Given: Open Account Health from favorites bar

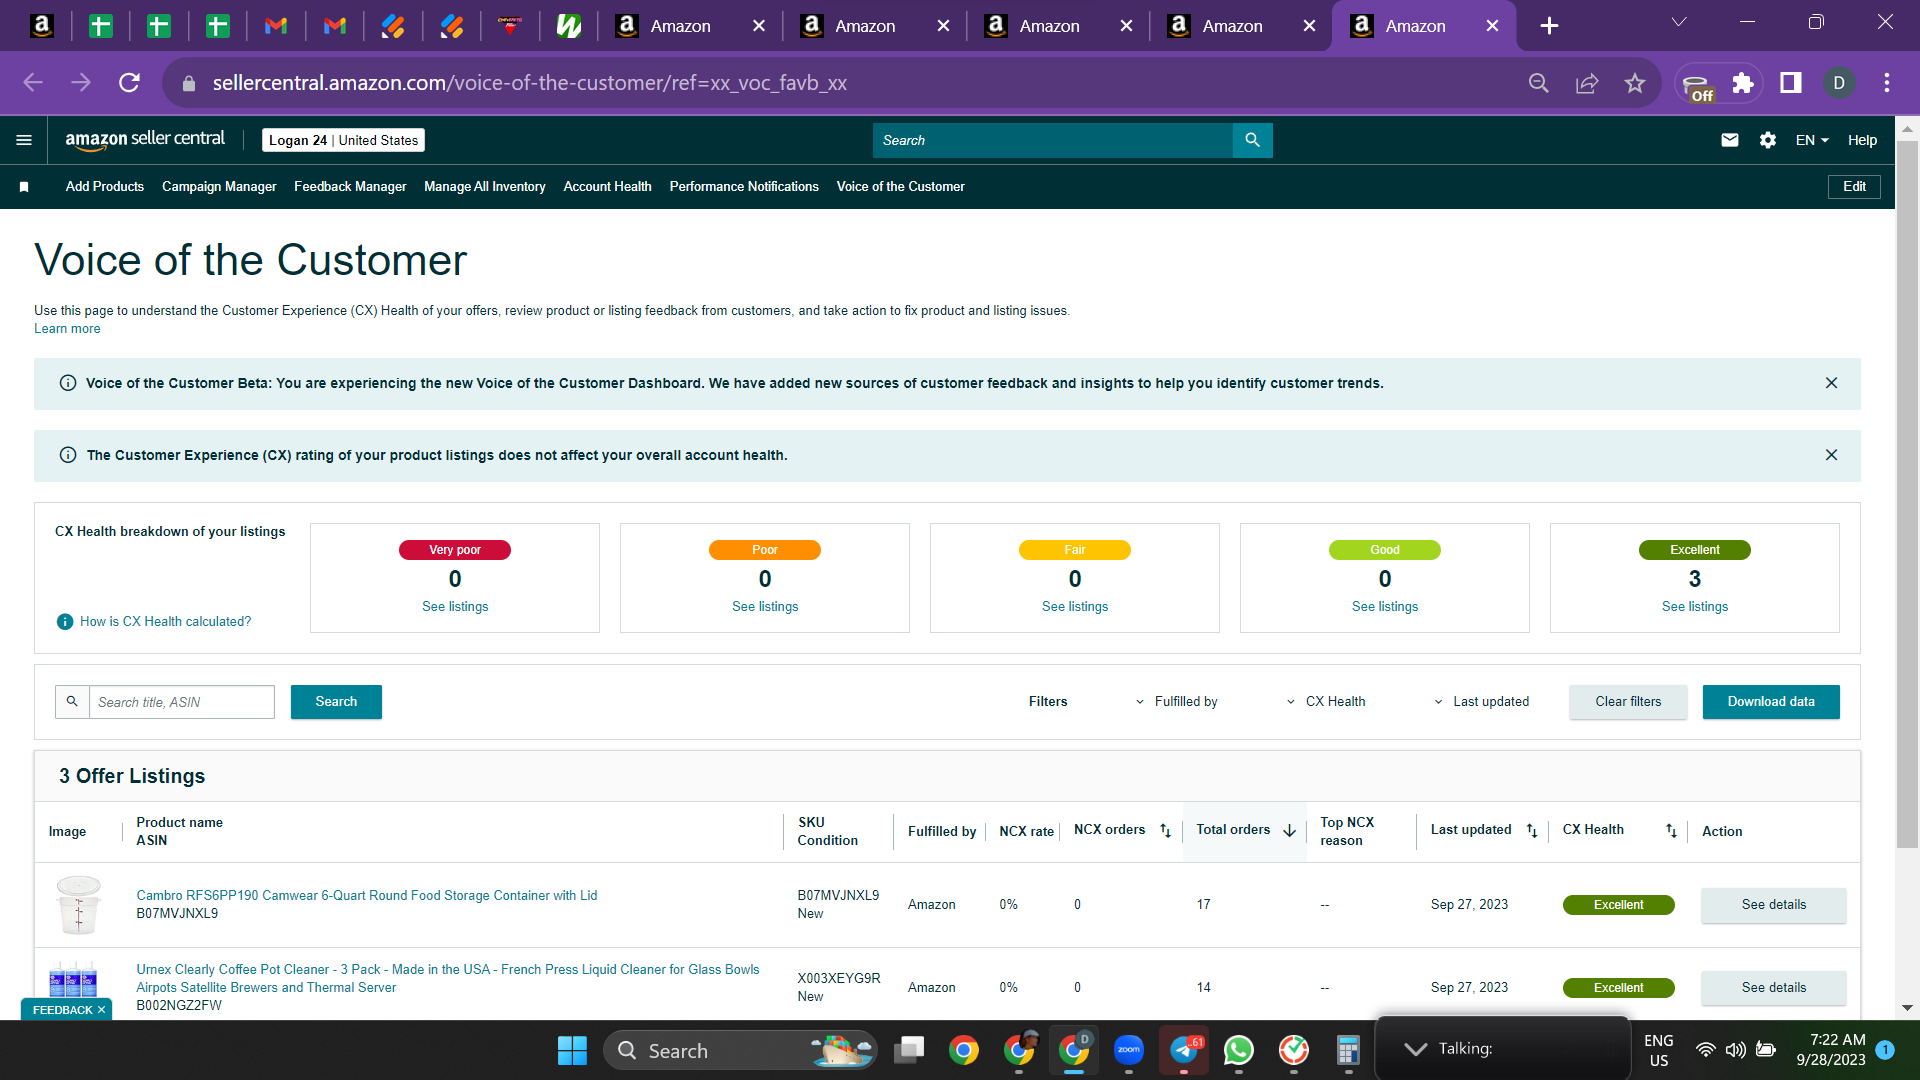Looking at the screenshot, I should point(607,187).
